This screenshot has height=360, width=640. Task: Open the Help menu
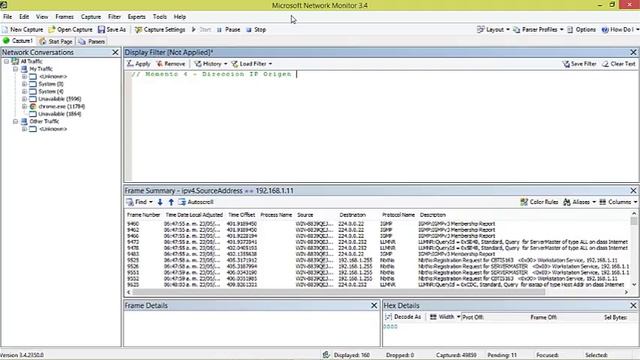pyautogui.click(x=180, y=17)
